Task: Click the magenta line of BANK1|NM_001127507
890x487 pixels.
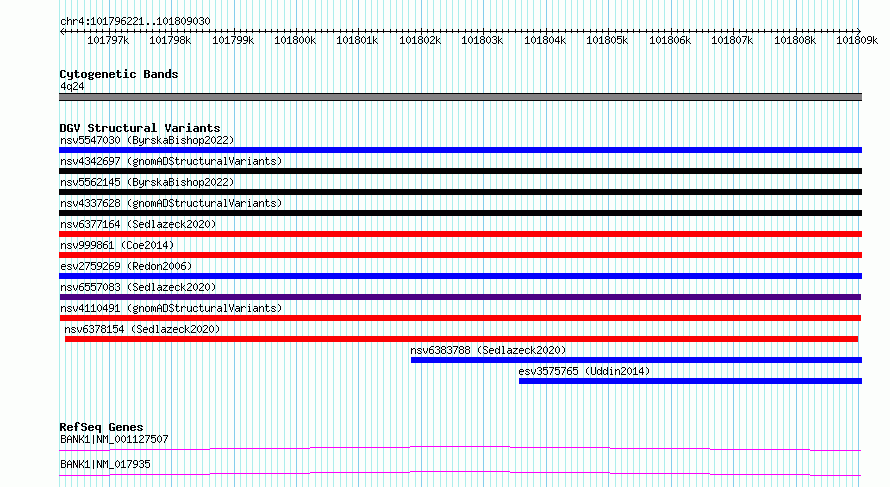Action: pos(460,449)
